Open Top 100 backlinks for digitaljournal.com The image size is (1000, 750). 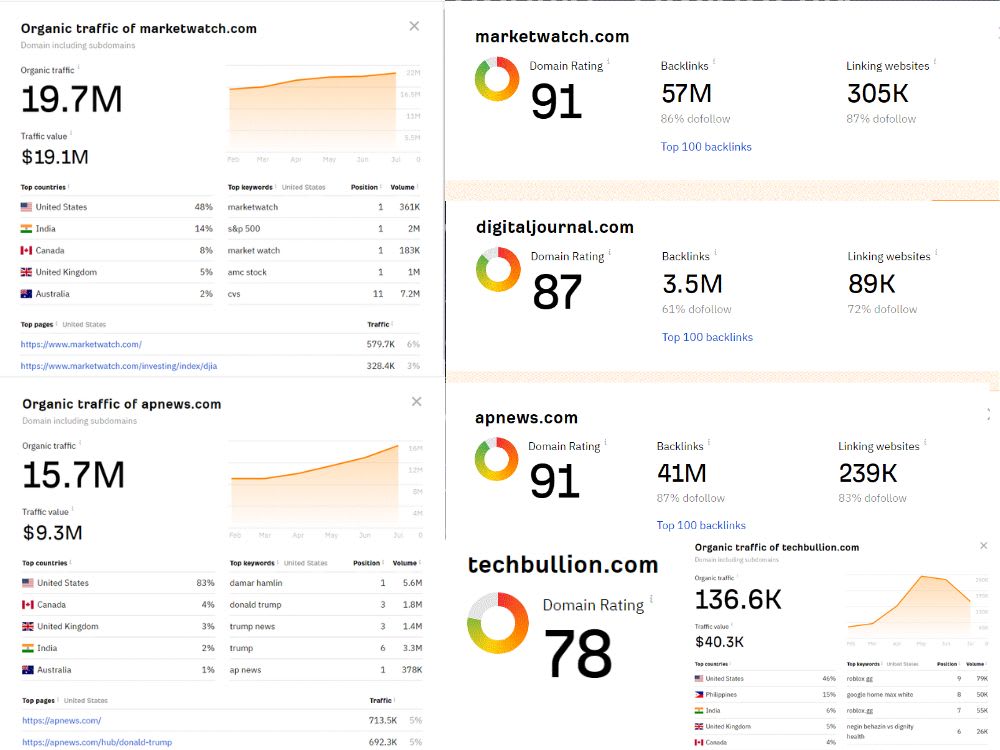coord(707,337)
